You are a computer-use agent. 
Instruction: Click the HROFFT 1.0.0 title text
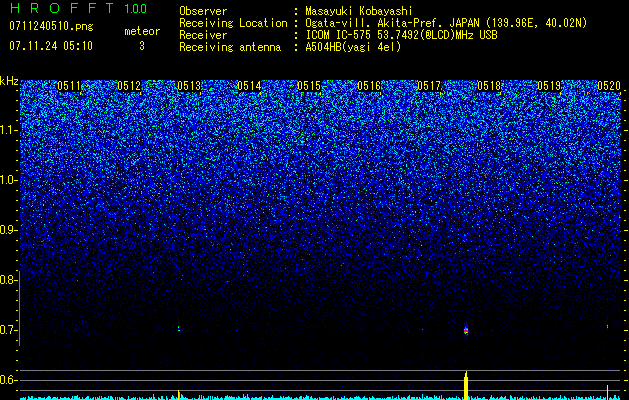78,8
